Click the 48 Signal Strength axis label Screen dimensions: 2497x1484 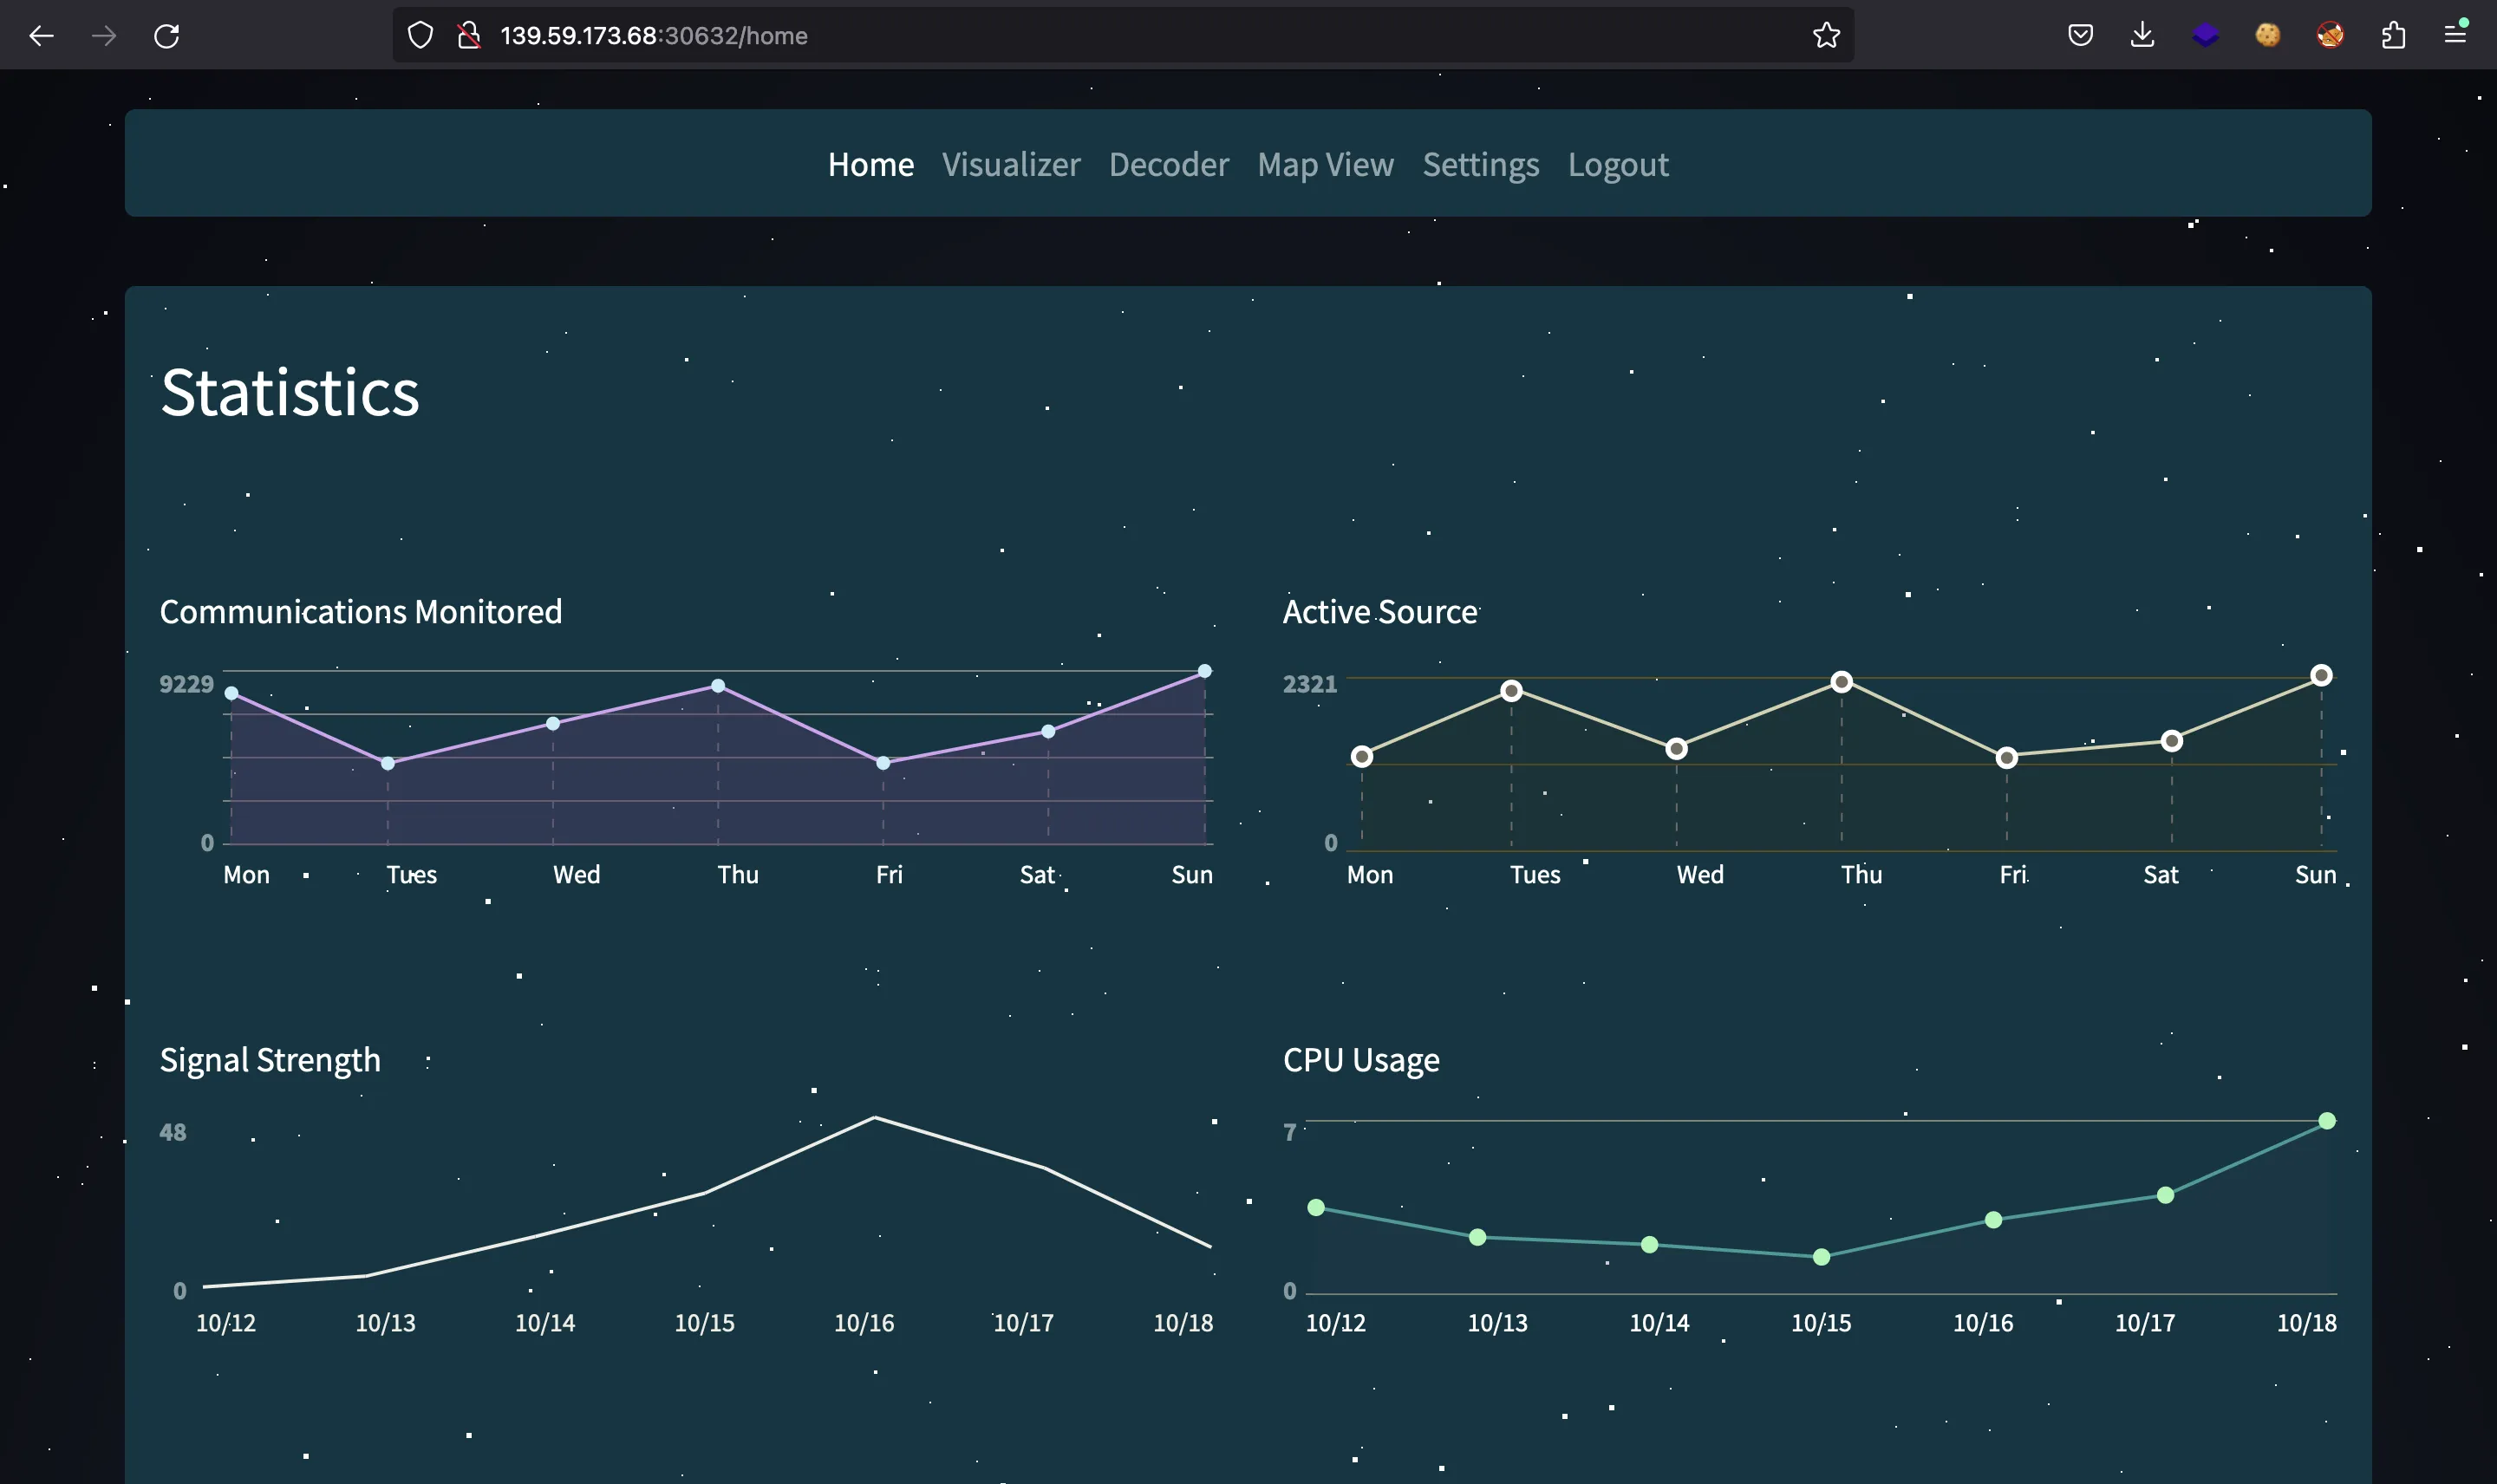173,1132
